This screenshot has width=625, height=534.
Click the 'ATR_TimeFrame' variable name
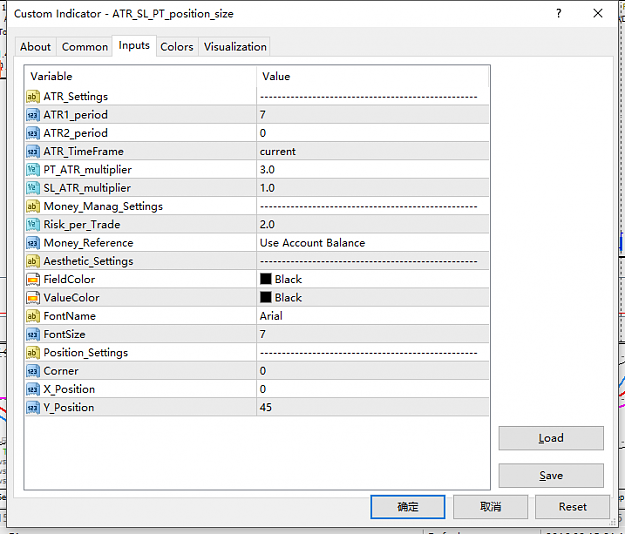click(83, 151)
